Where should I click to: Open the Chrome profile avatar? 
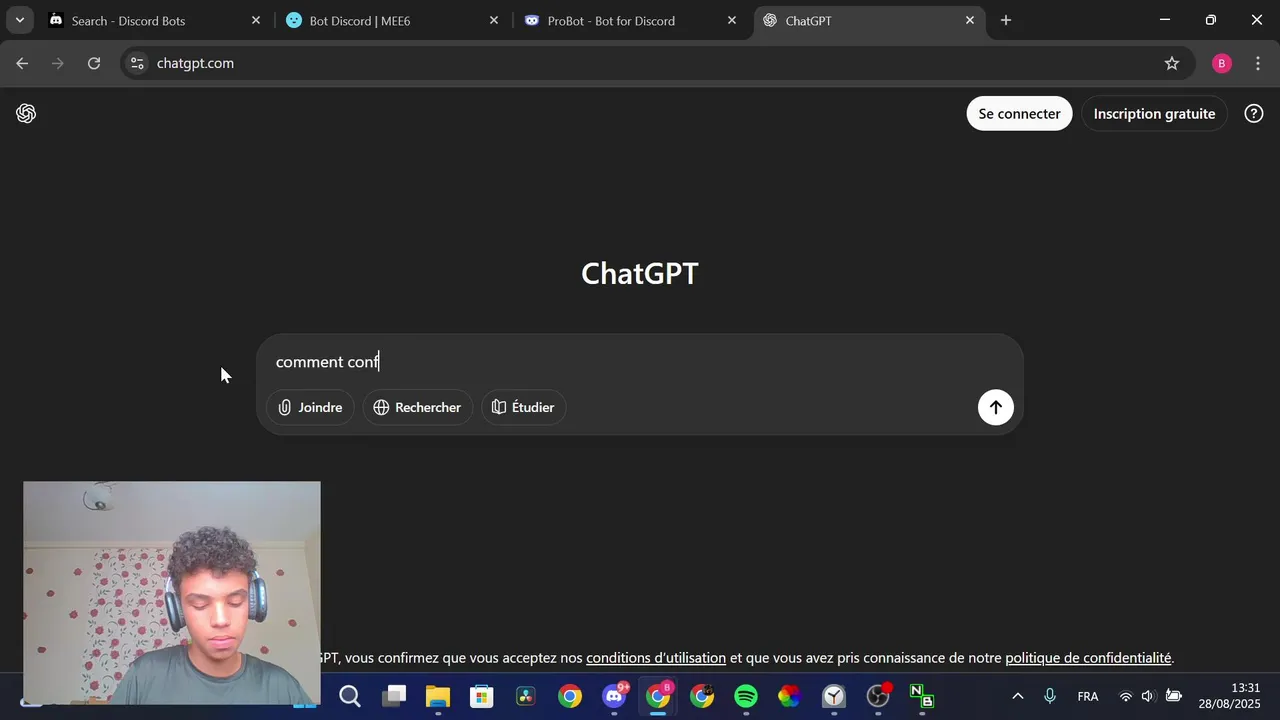coord(1221,63)
